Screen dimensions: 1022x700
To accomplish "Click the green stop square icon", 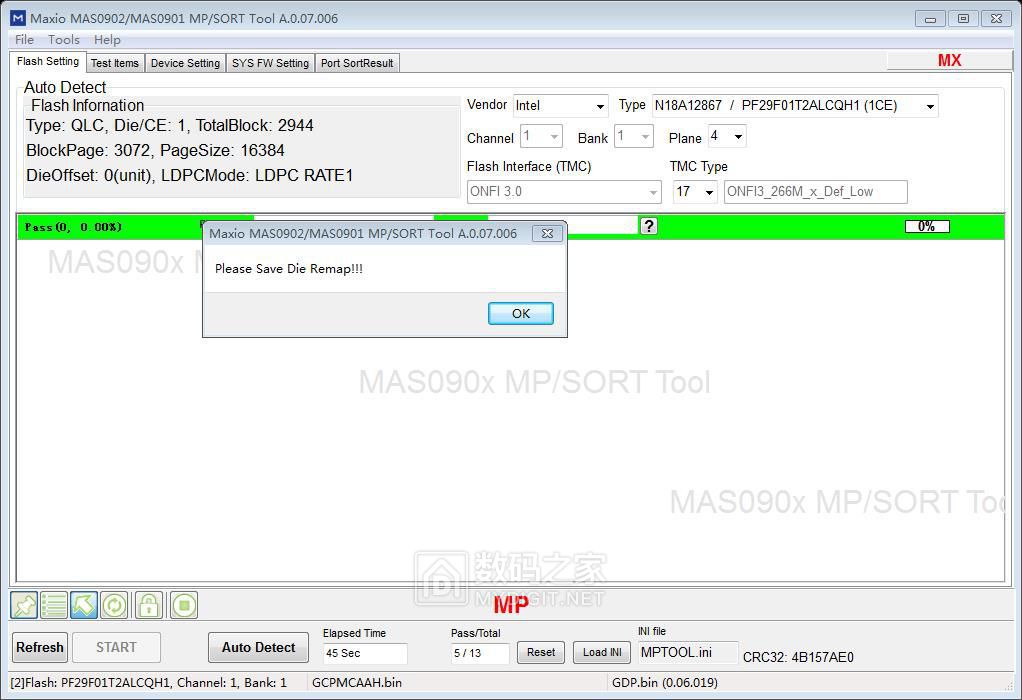I will (183, 605).
